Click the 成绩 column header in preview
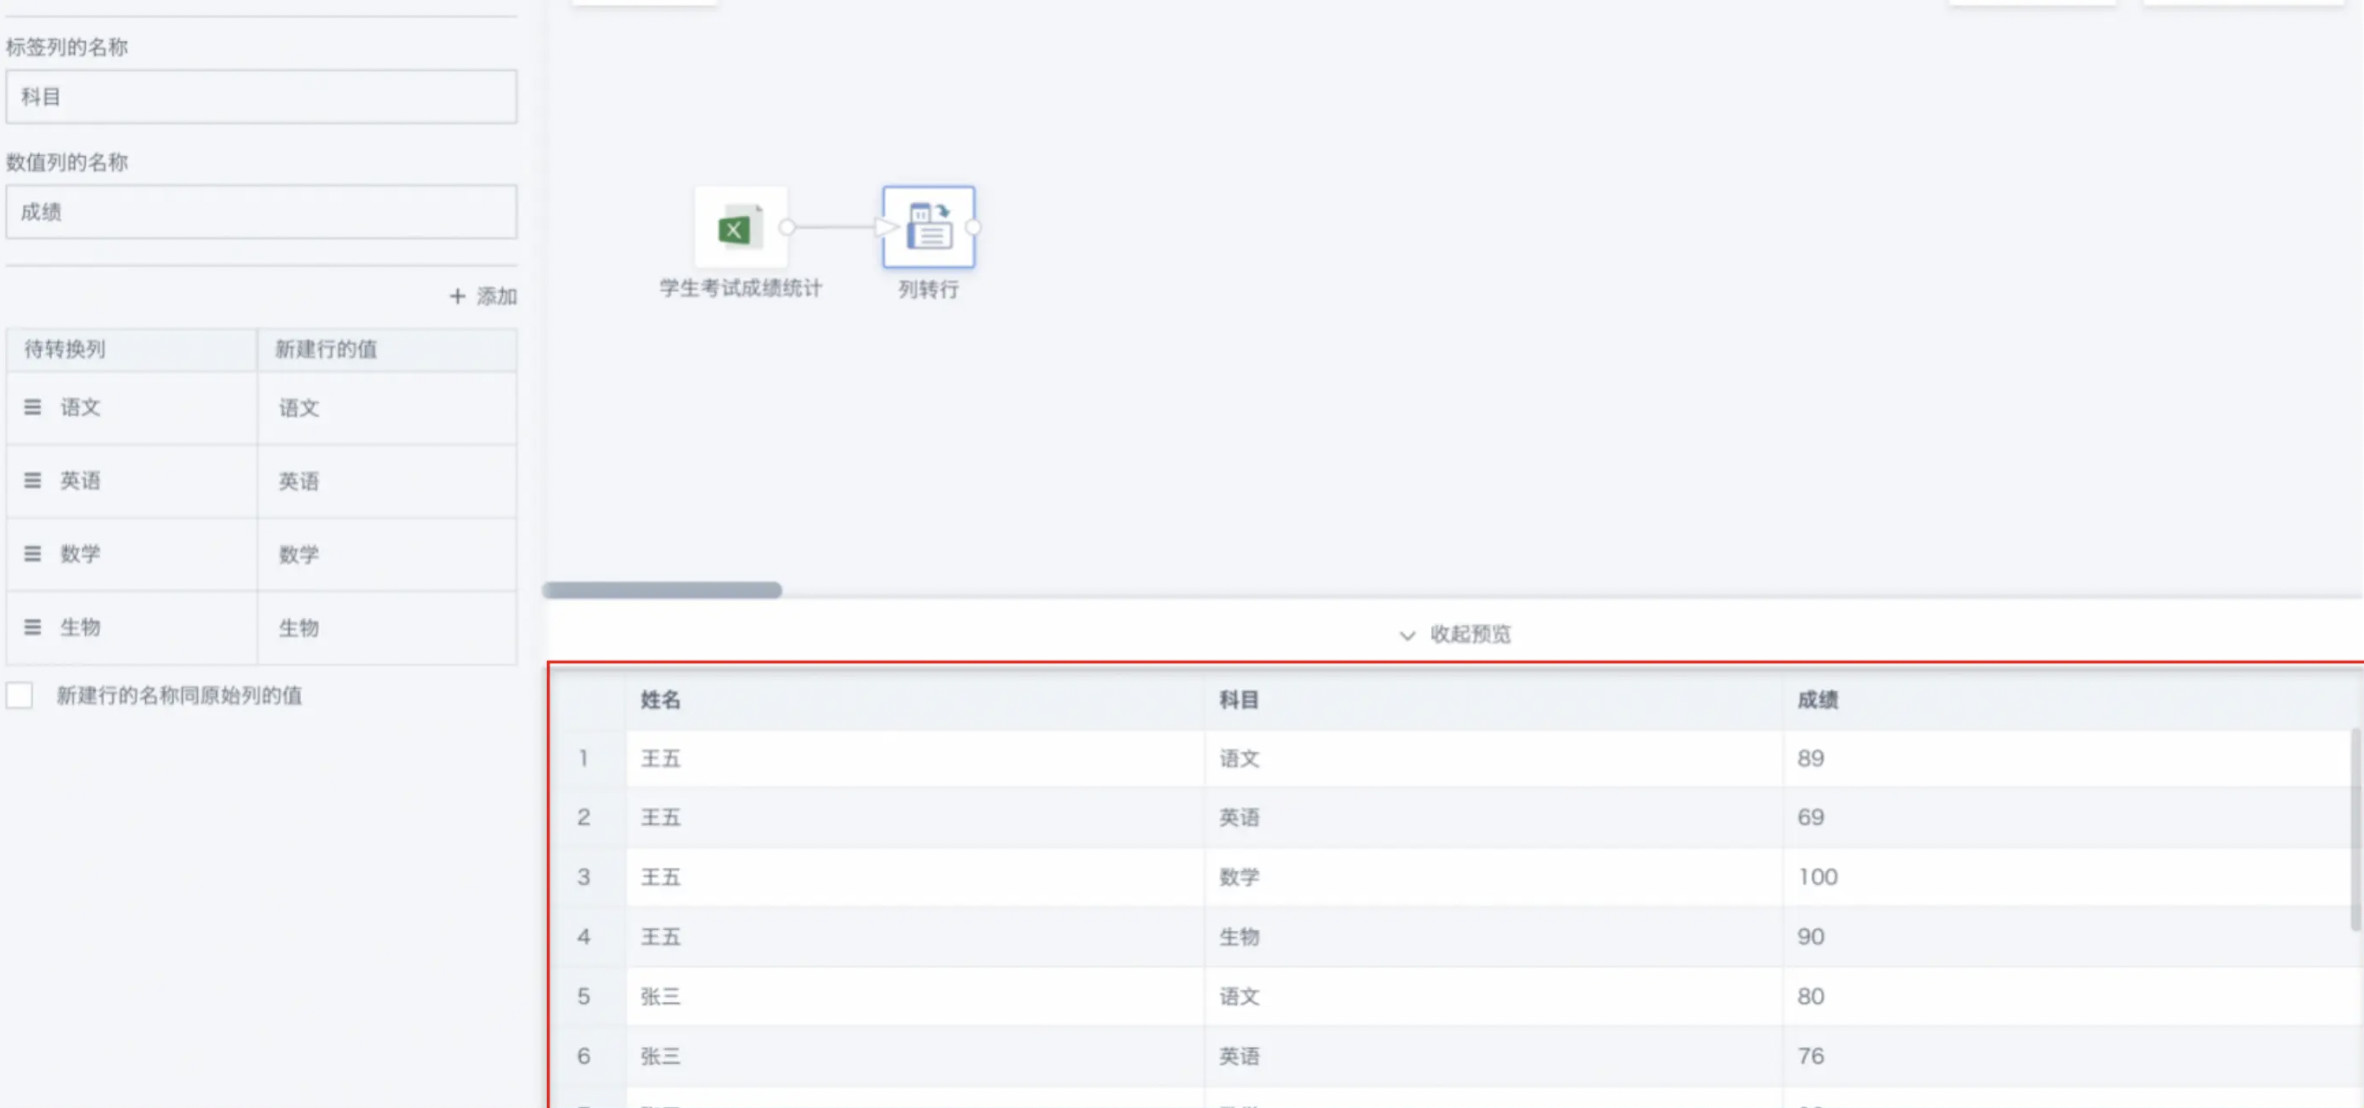2364x1108 pixels. point(1817,700)
